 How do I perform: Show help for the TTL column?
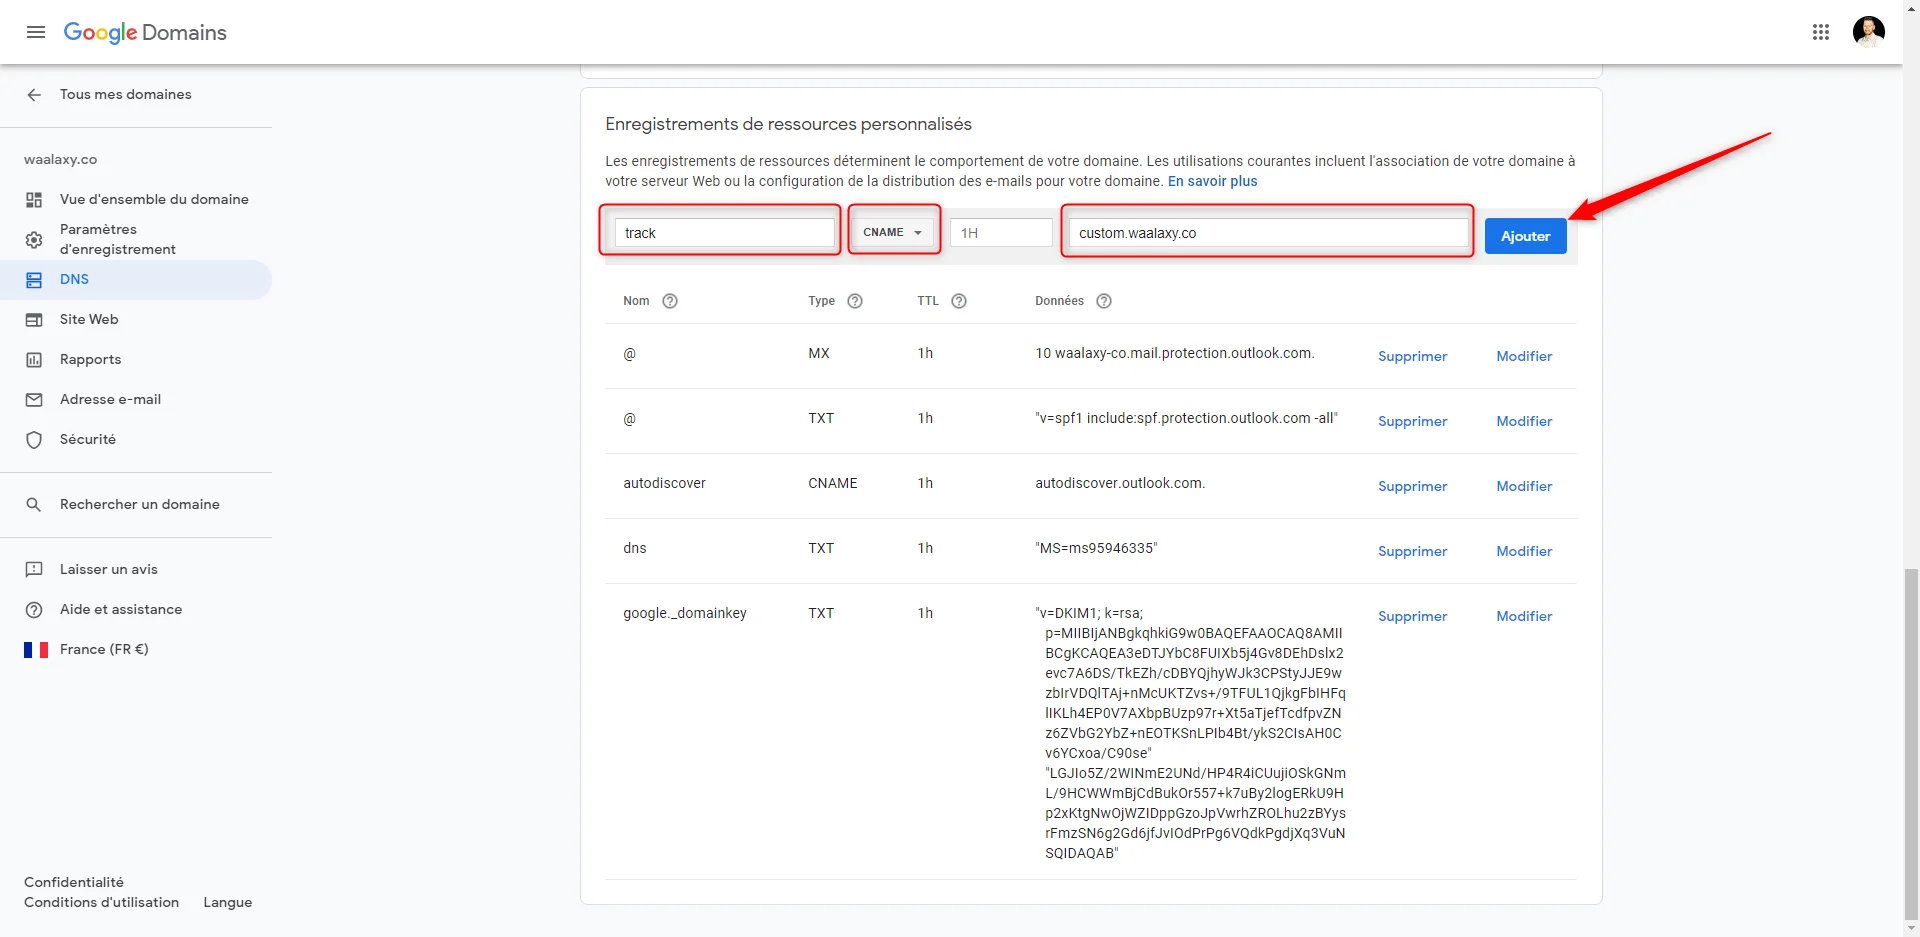coord(959,301)
